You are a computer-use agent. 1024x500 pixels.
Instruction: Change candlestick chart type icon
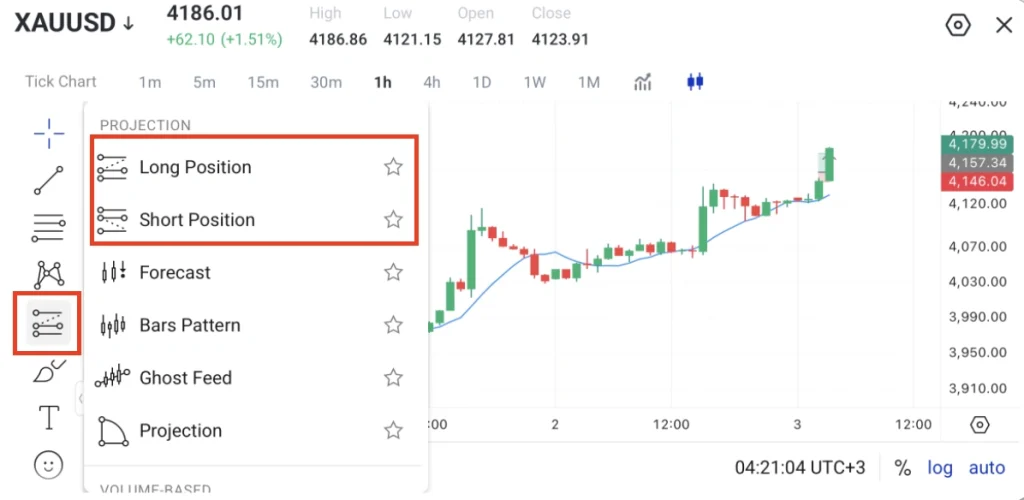(695, 82)
